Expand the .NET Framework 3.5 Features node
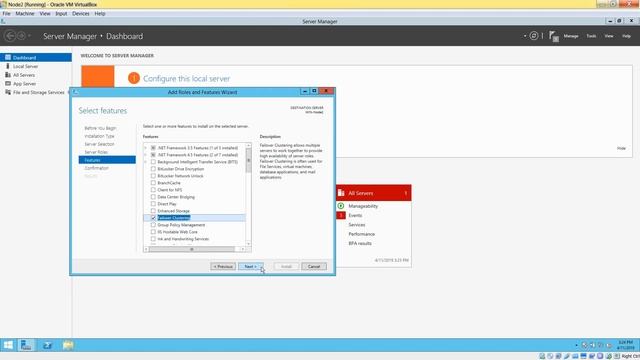Image resolution: width=640 pixels, height=360 pixels. pos(146,148)
